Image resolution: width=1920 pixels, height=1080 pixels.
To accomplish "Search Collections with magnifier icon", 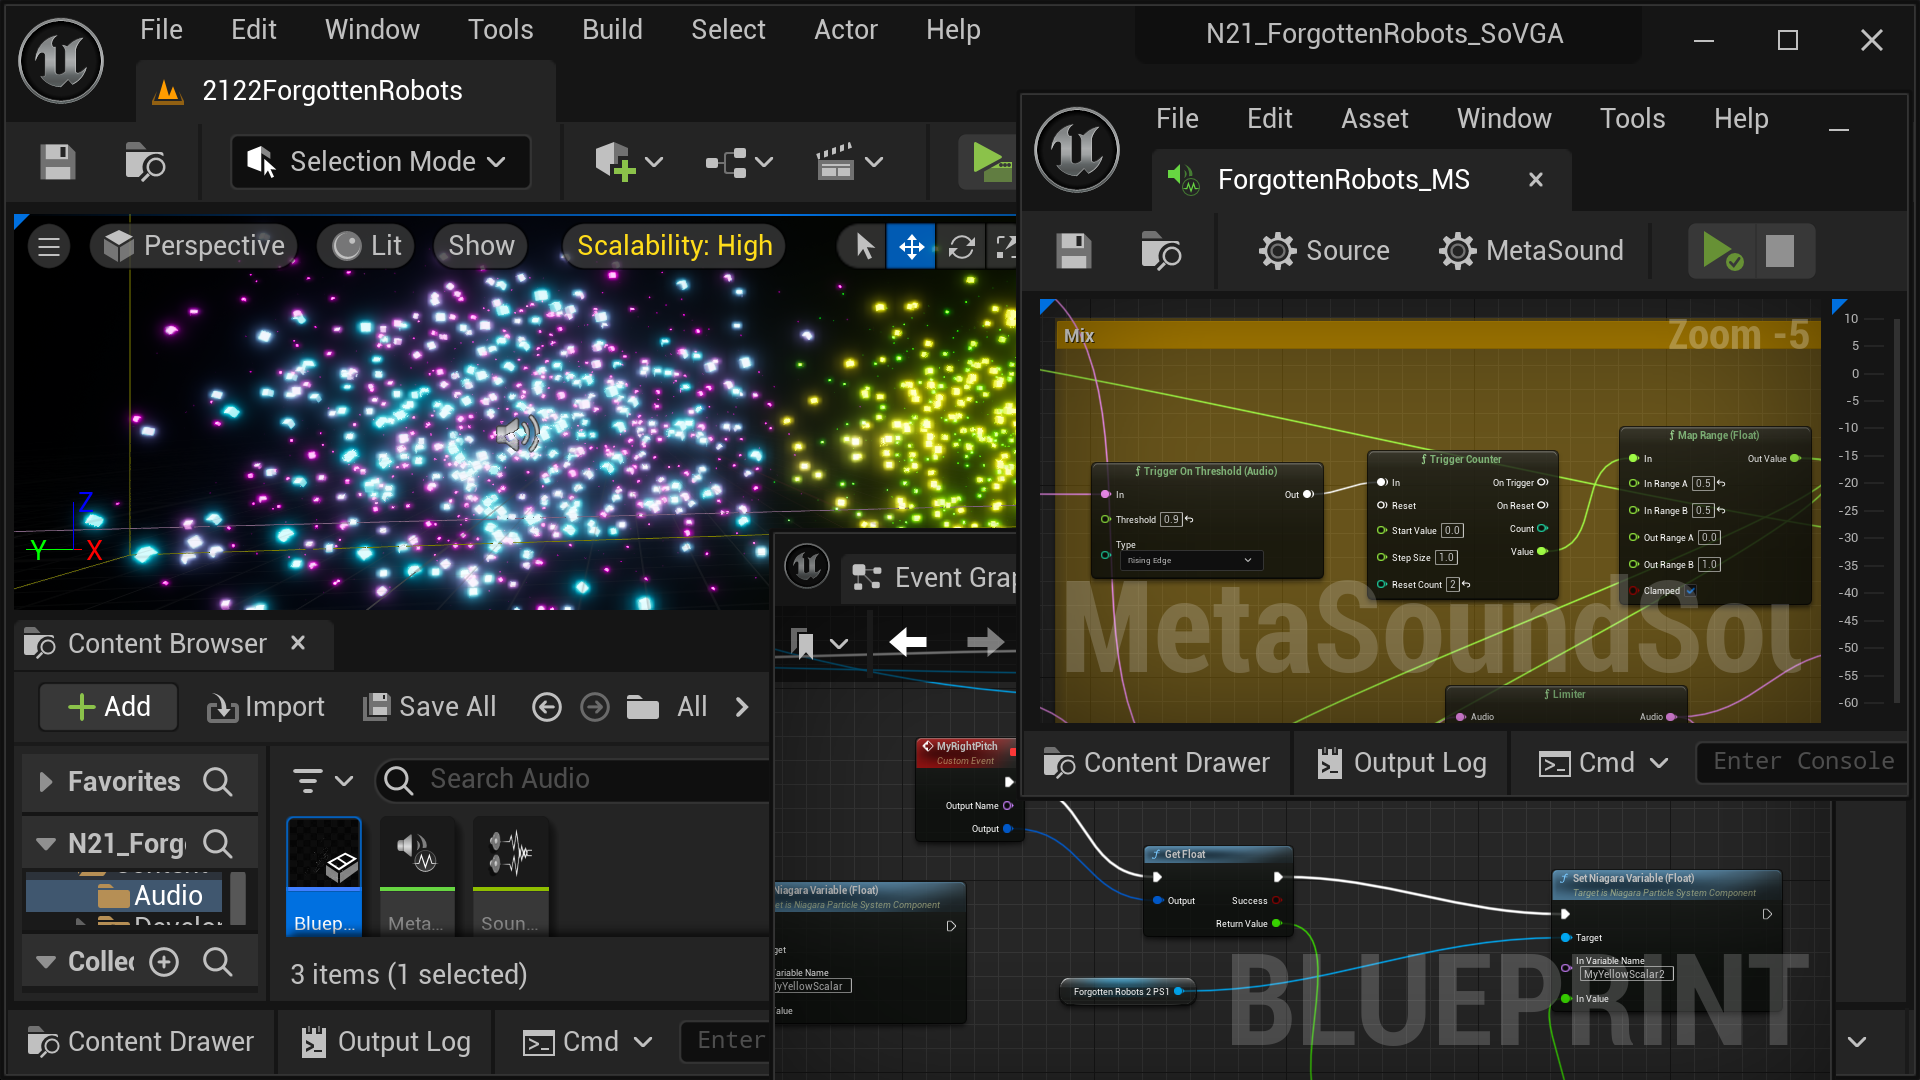I will [218, 962].
